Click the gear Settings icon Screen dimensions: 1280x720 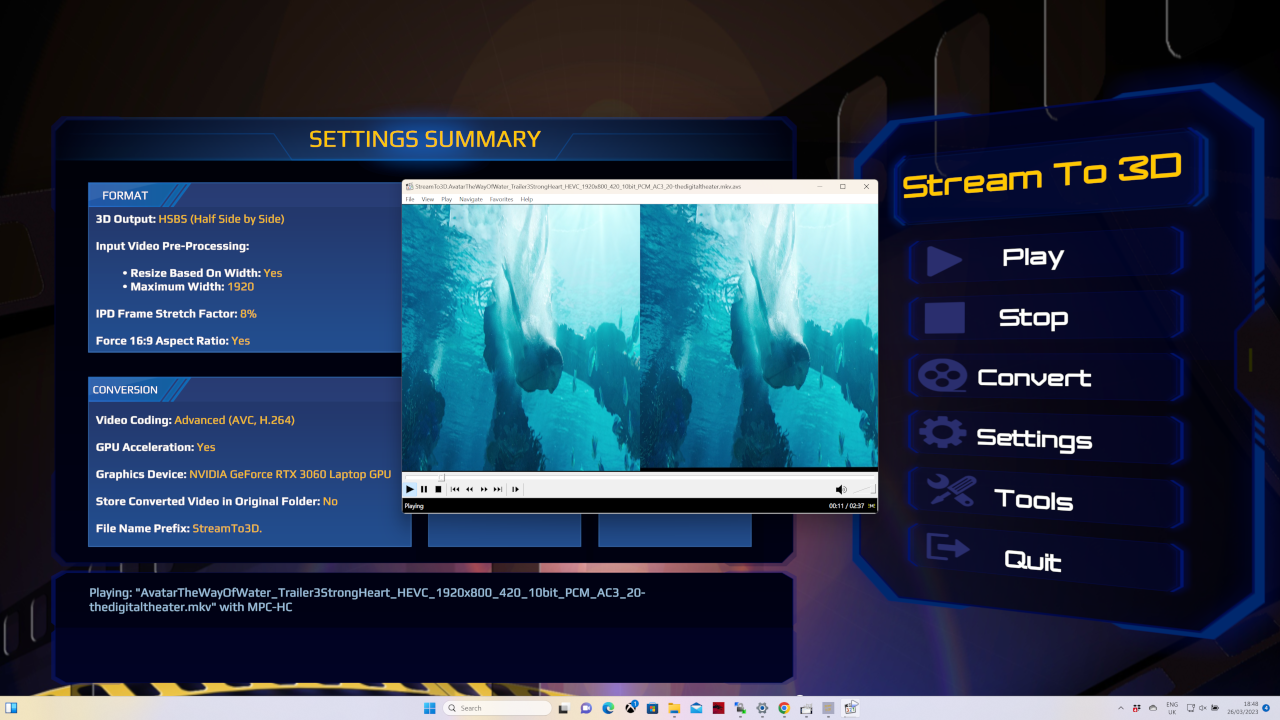pyautogui.click(x=942, y=433)
